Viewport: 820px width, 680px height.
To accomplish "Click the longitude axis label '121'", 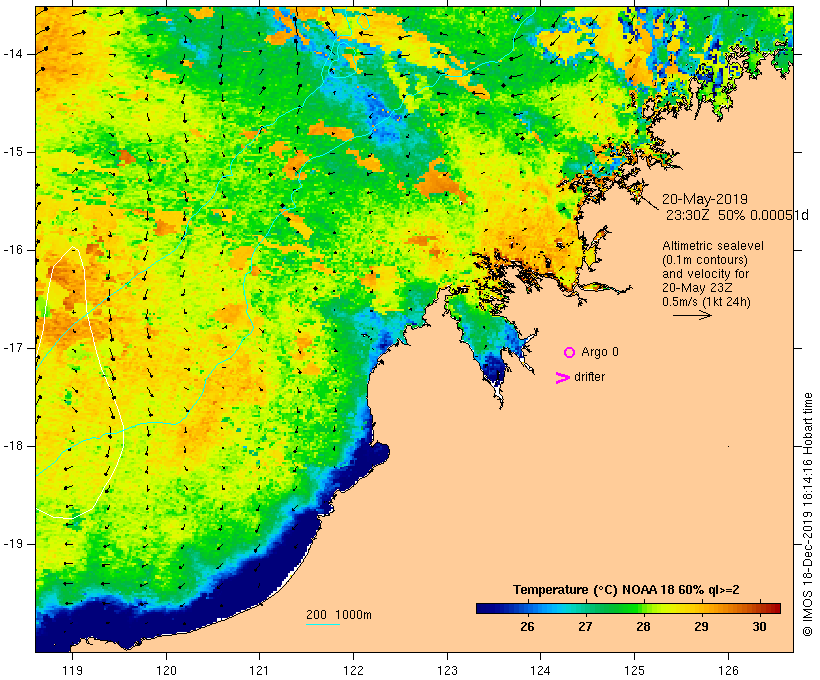I will [259, 670].
